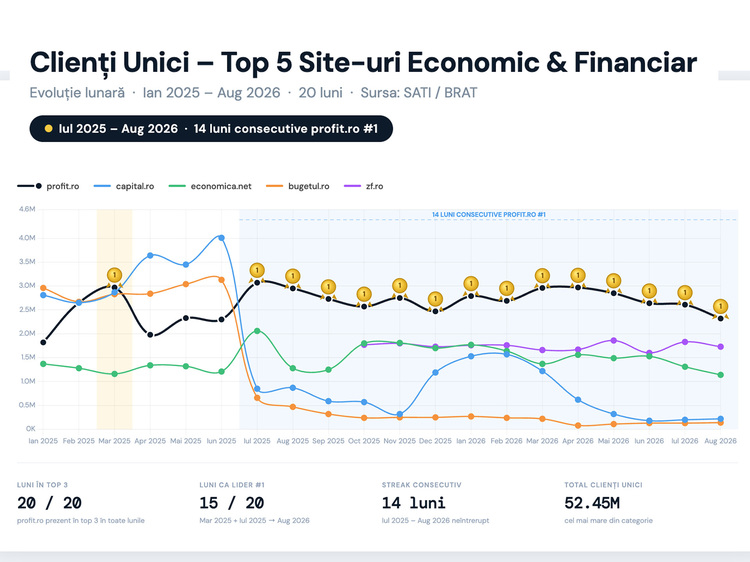This screenshot has height=562, width=750.
Task: Click the zf.ro legend entry
Action: point(364,186)
